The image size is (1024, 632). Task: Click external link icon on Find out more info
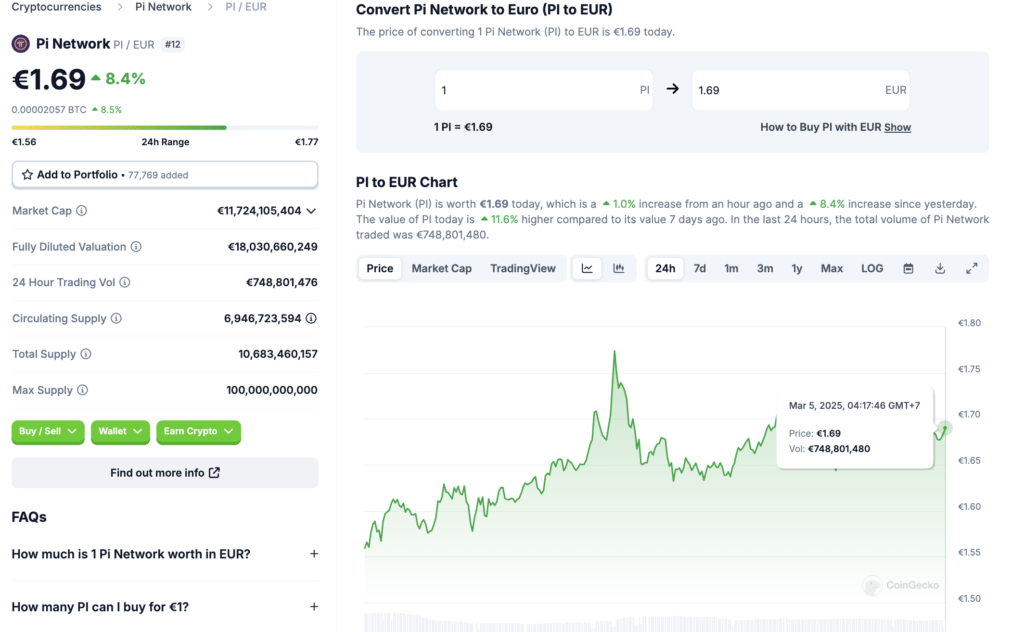click(x=214, y=473)
